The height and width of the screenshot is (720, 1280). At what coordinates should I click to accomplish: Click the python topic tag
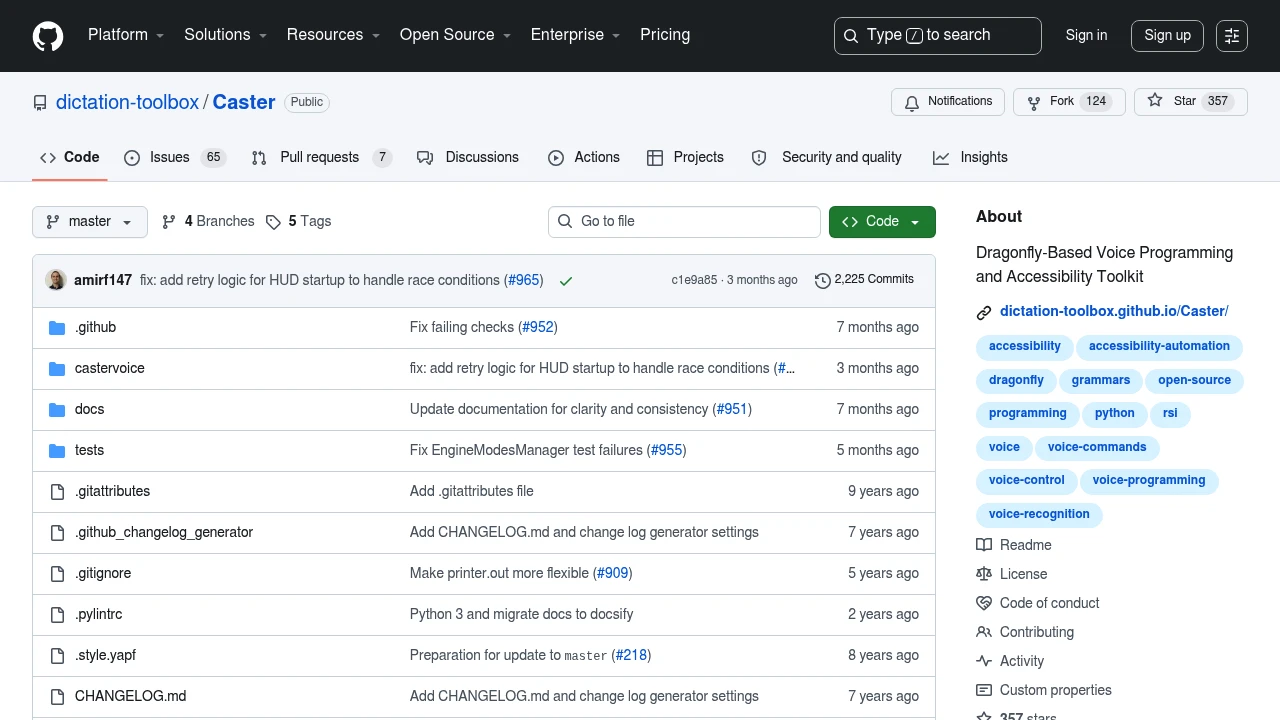coord(1114,414)
